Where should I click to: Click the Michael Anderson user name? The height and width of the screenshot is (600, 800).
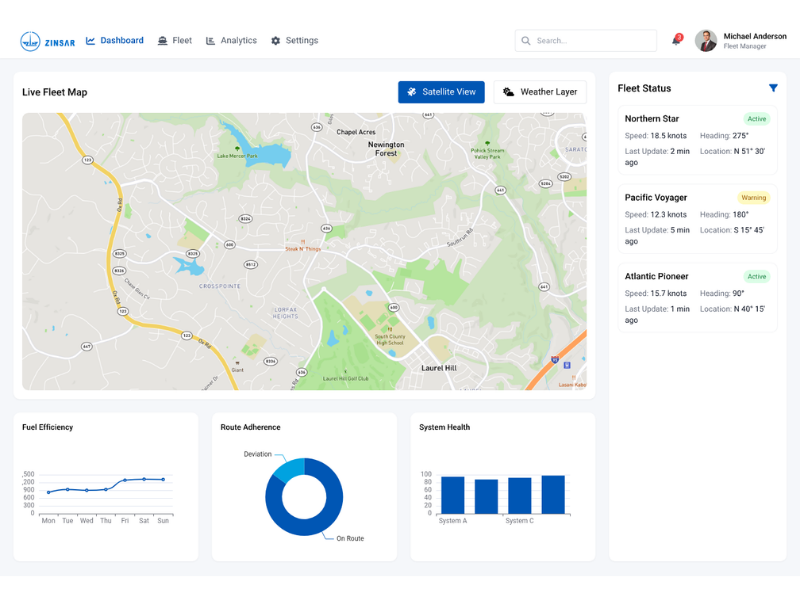(x=755, y=36)
